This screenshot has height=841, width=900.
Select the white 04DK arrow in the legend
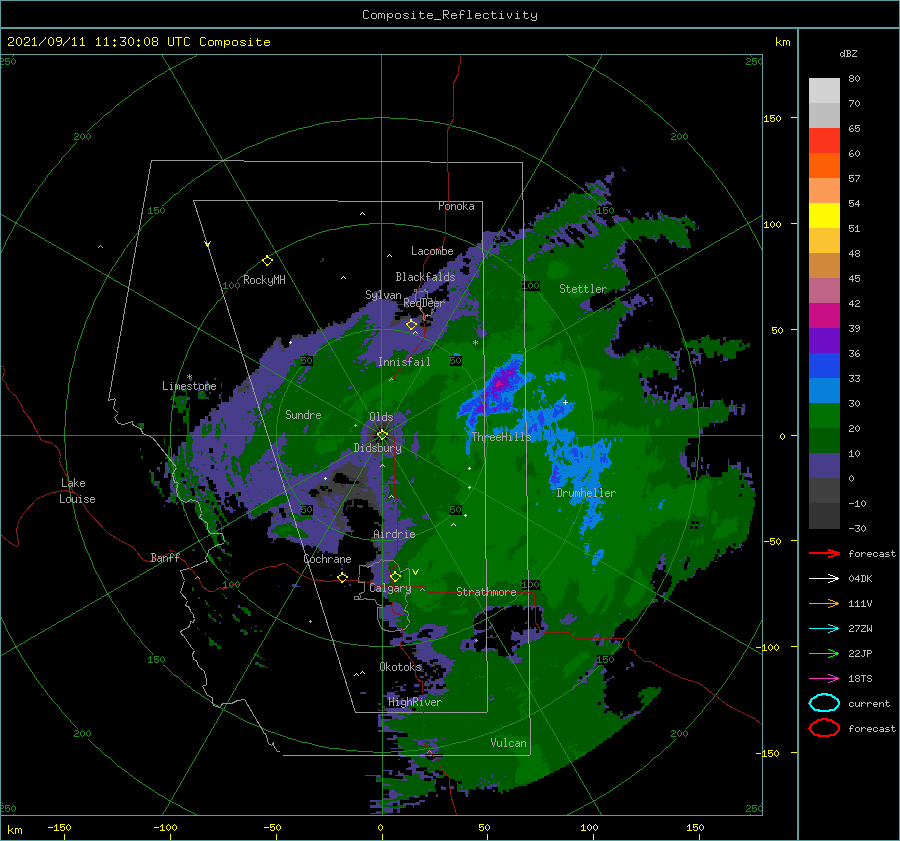coord(824,578)
